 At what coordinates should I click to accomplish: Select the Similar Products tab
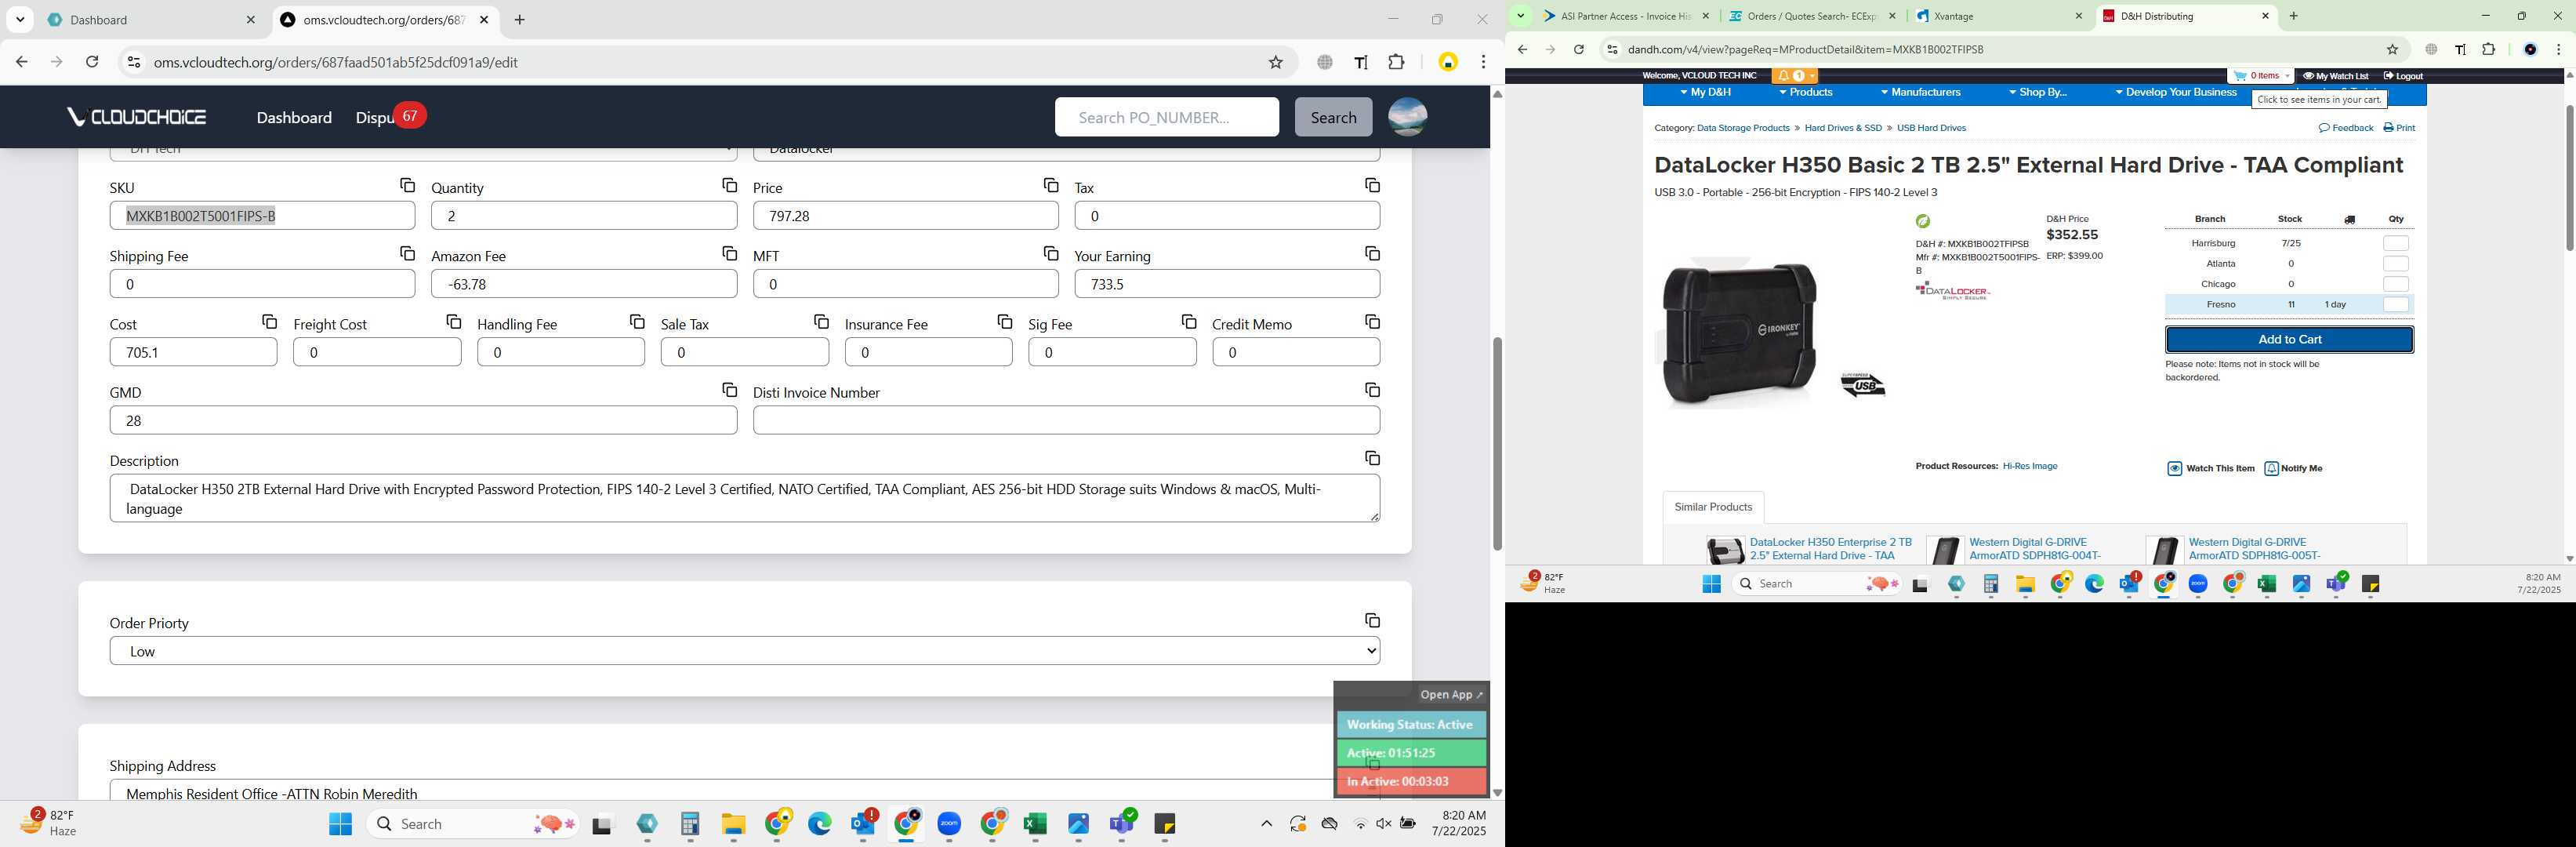[1713, 507]
